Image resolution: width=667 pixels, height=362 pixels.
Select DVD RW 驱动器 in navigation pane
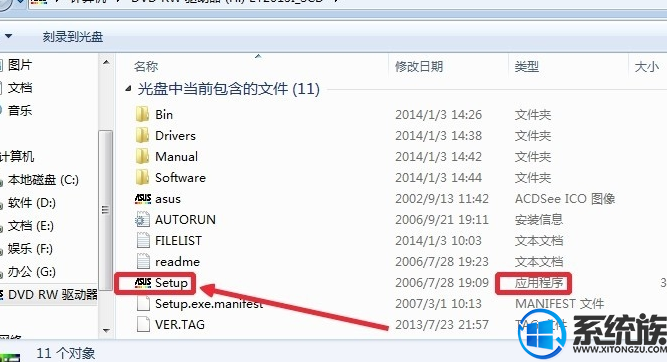[53, 294]
